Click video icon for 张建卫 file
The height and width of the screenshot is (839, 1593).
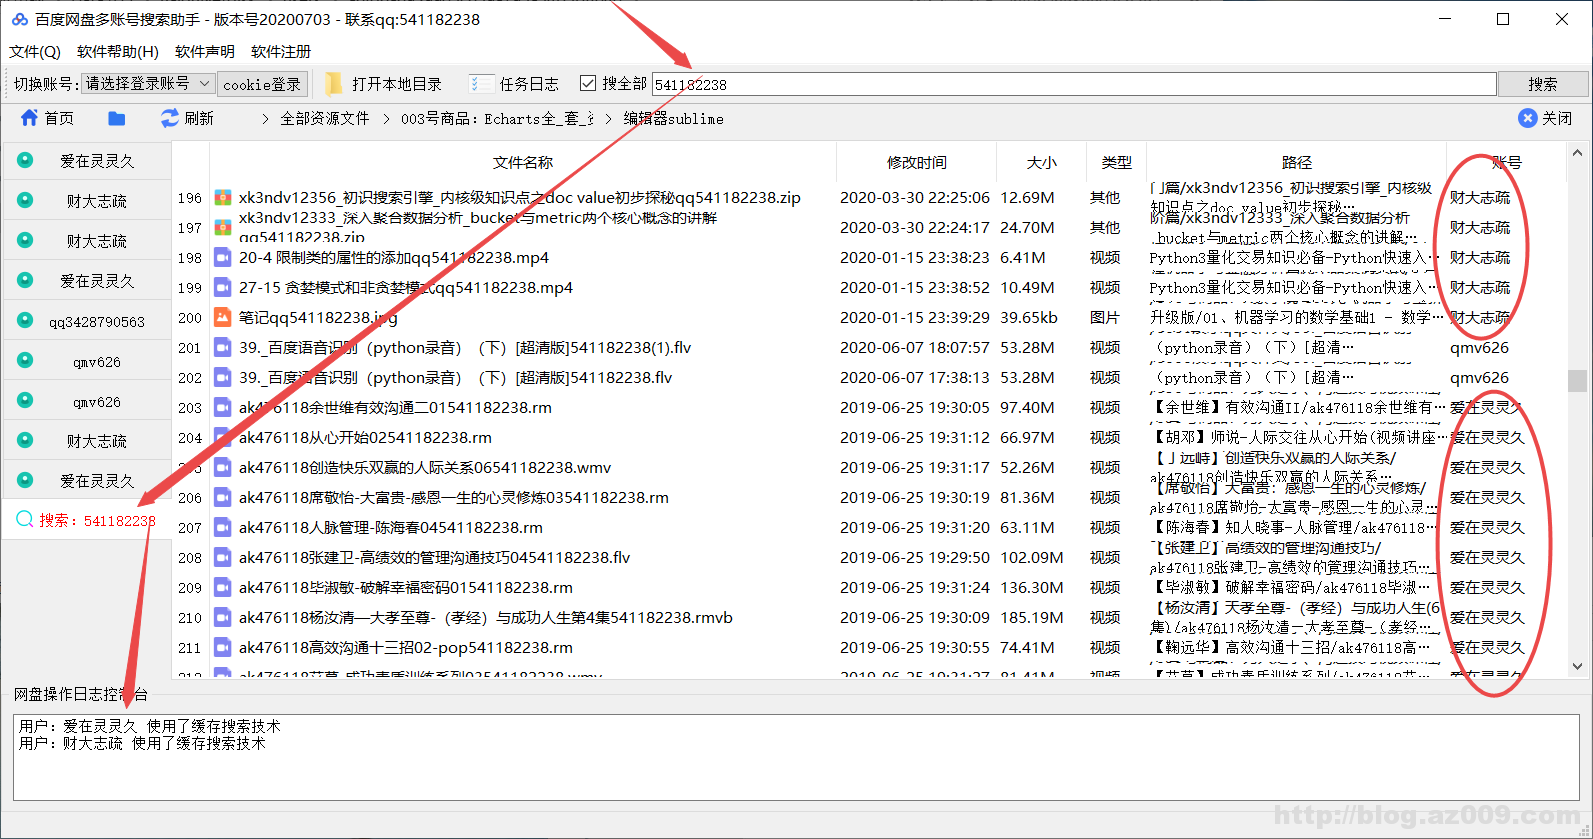pyautogui.click(x=223, y=558)
